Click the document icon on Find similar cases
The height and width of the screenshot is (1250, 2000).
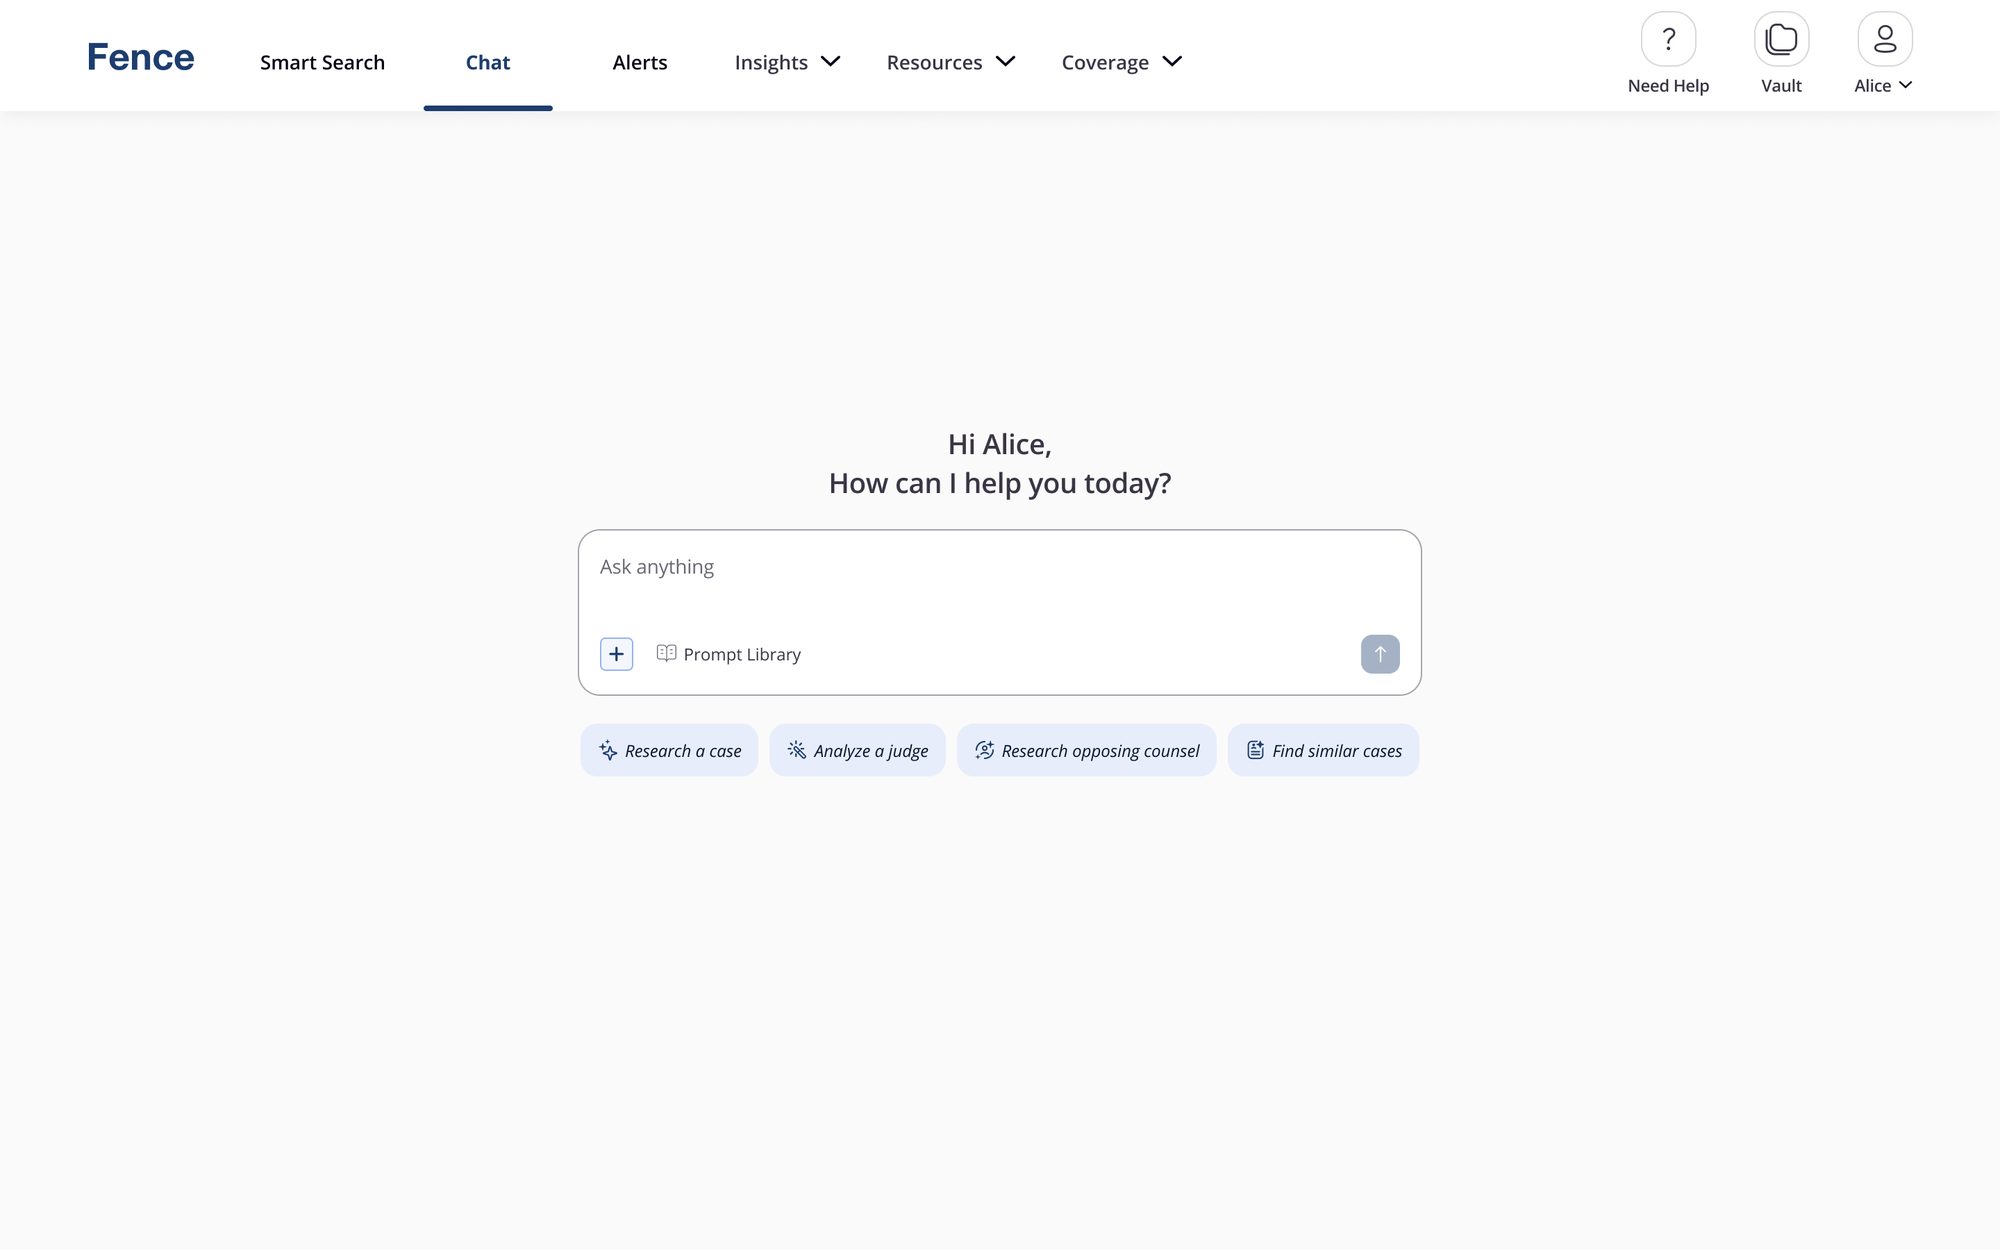point(1255,750)
